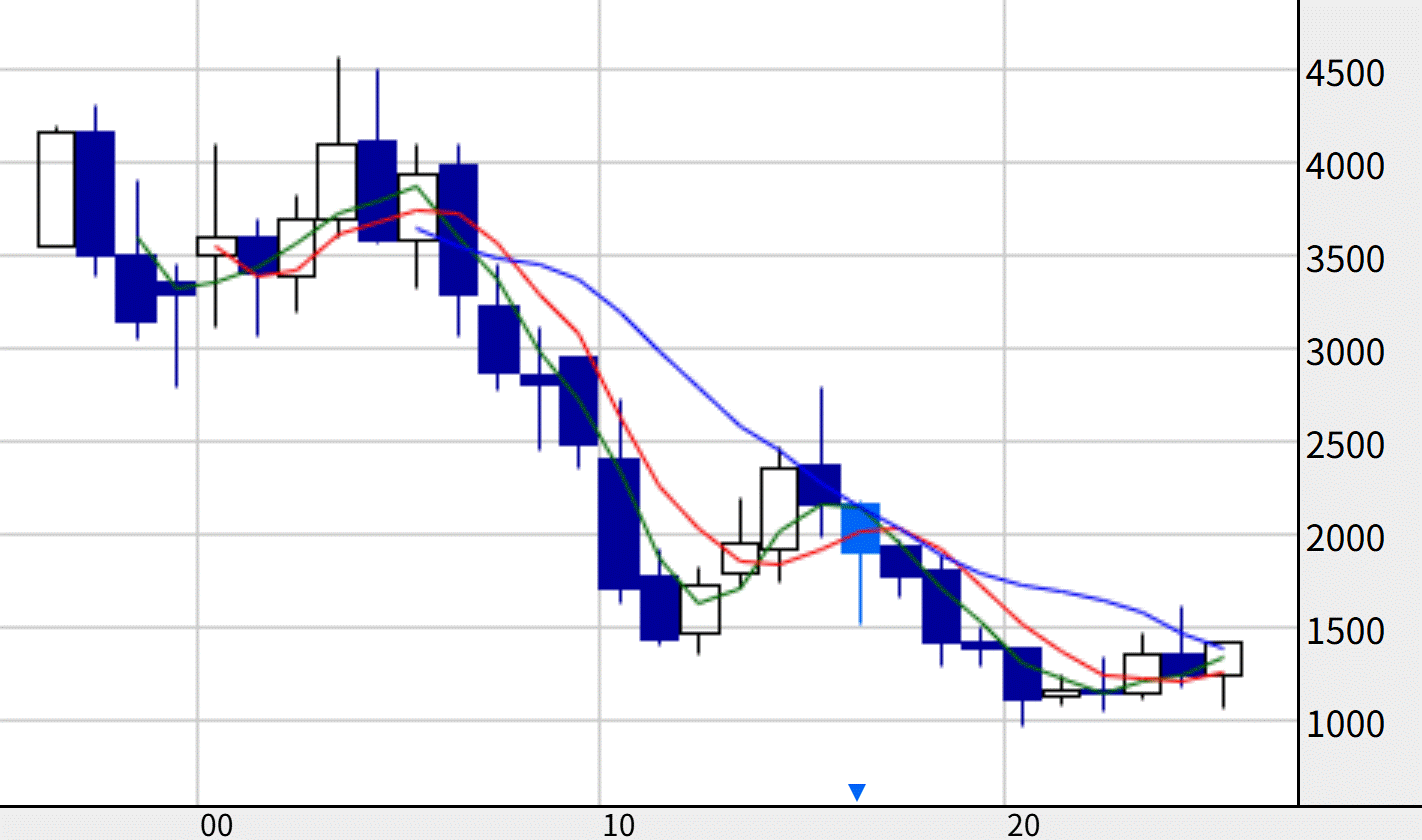The image size is (1422, 840).
Task: Select the last white candlestick at far right
Action: point(1223,658)
